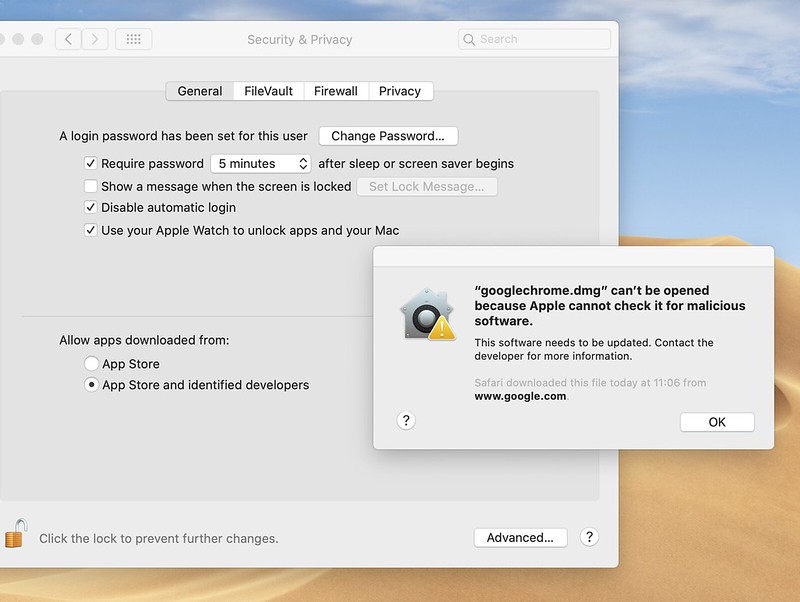
Task: Click the 'Safari downloaded this file today' text
Action: click(x=590, y=383)
